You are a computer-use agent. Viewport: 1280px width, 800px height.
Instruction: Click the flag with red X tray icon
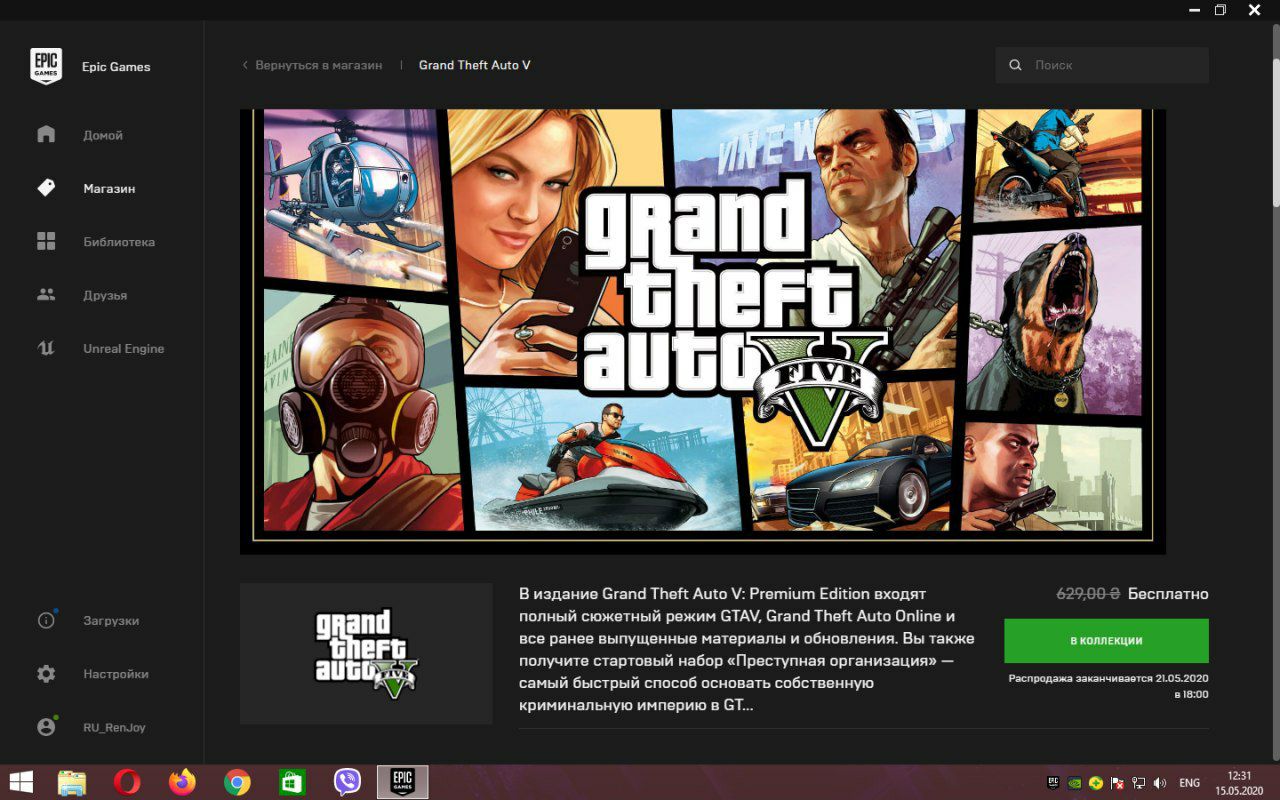(1118, 783)
